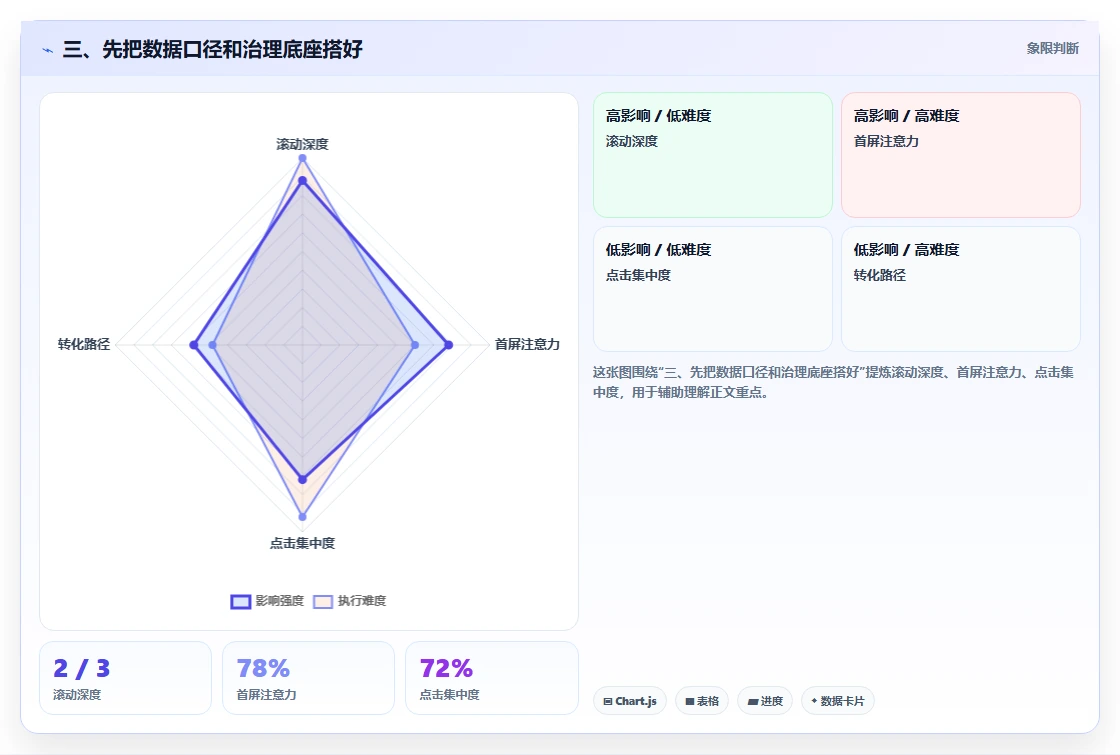1120x755 pixels.
Task: Click 首屏注意力 text in pink quadrant card
Action: 886,141
